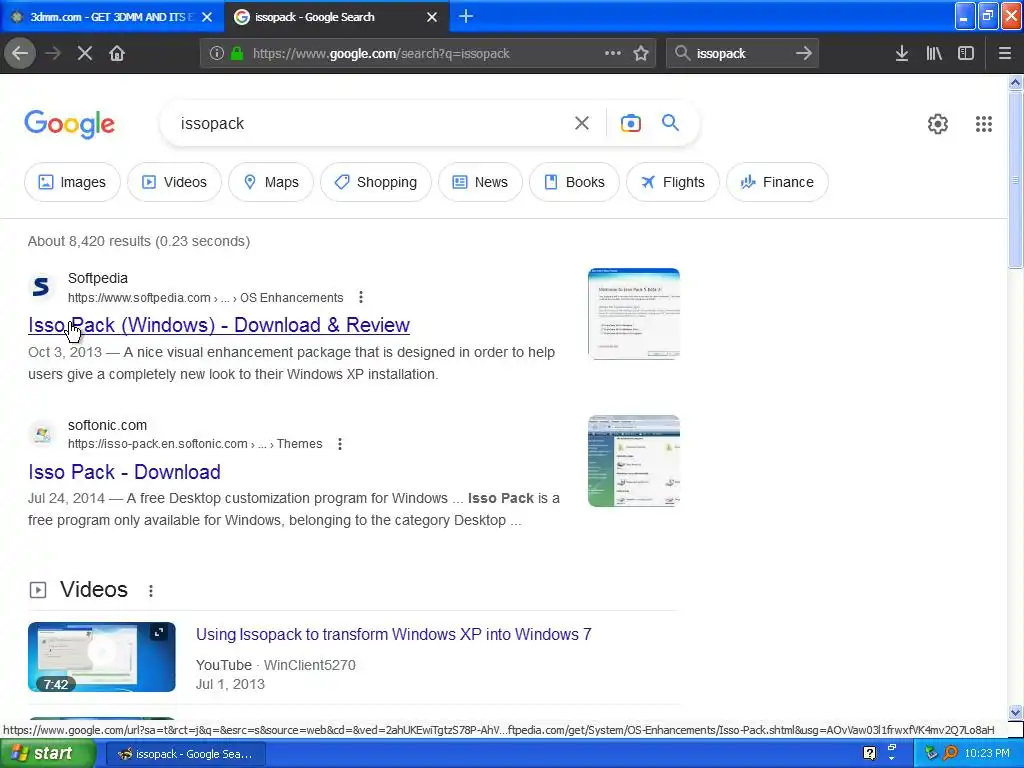
Task: Select the issopack taskbar window button
Action: coord(185,754)
